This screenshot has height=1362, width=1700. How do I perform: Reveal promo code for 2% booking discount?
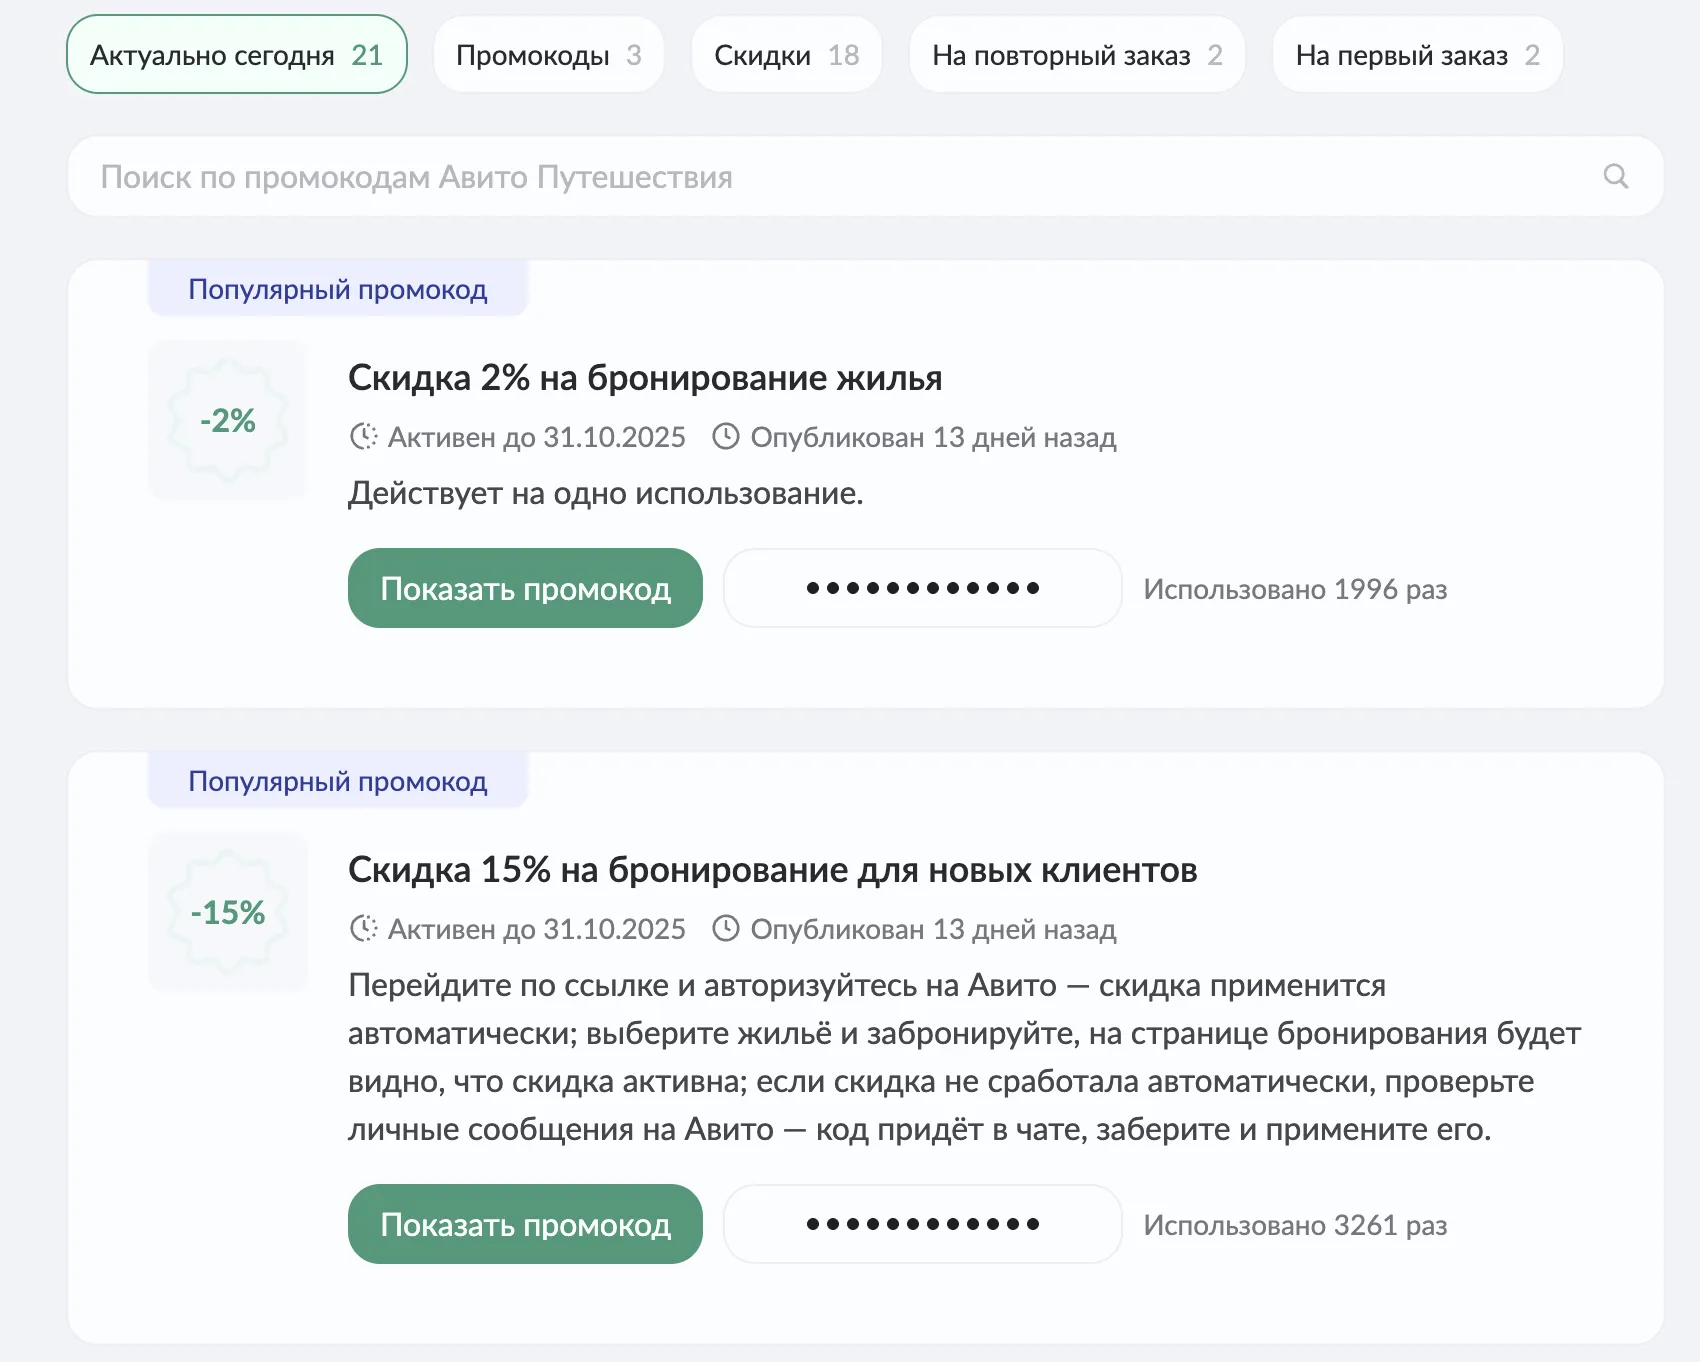pos(525,589)
